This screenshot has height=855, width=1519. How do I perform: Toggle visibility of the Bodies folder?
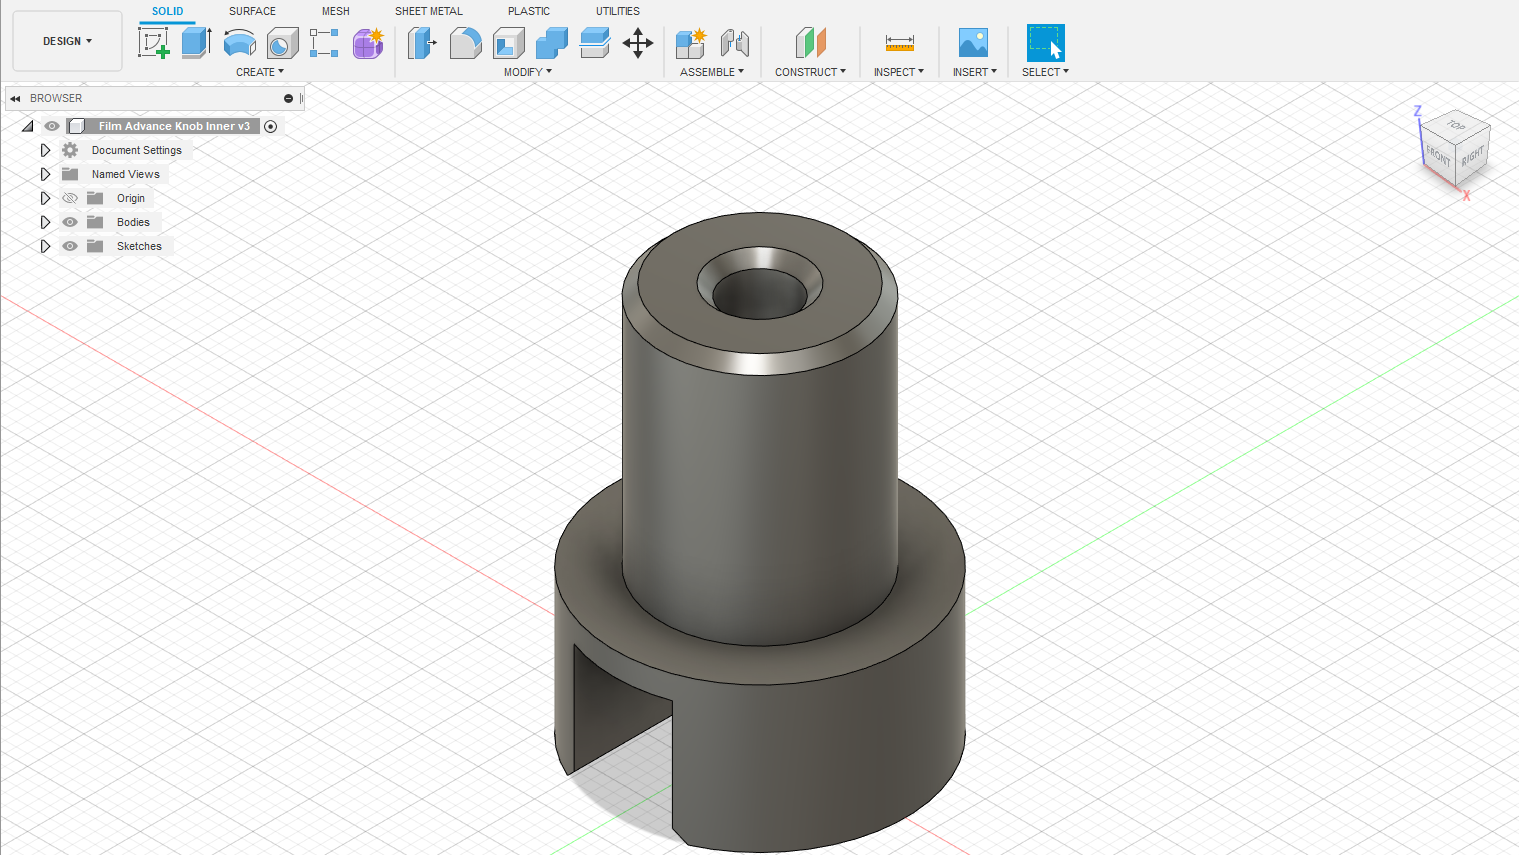70,222
